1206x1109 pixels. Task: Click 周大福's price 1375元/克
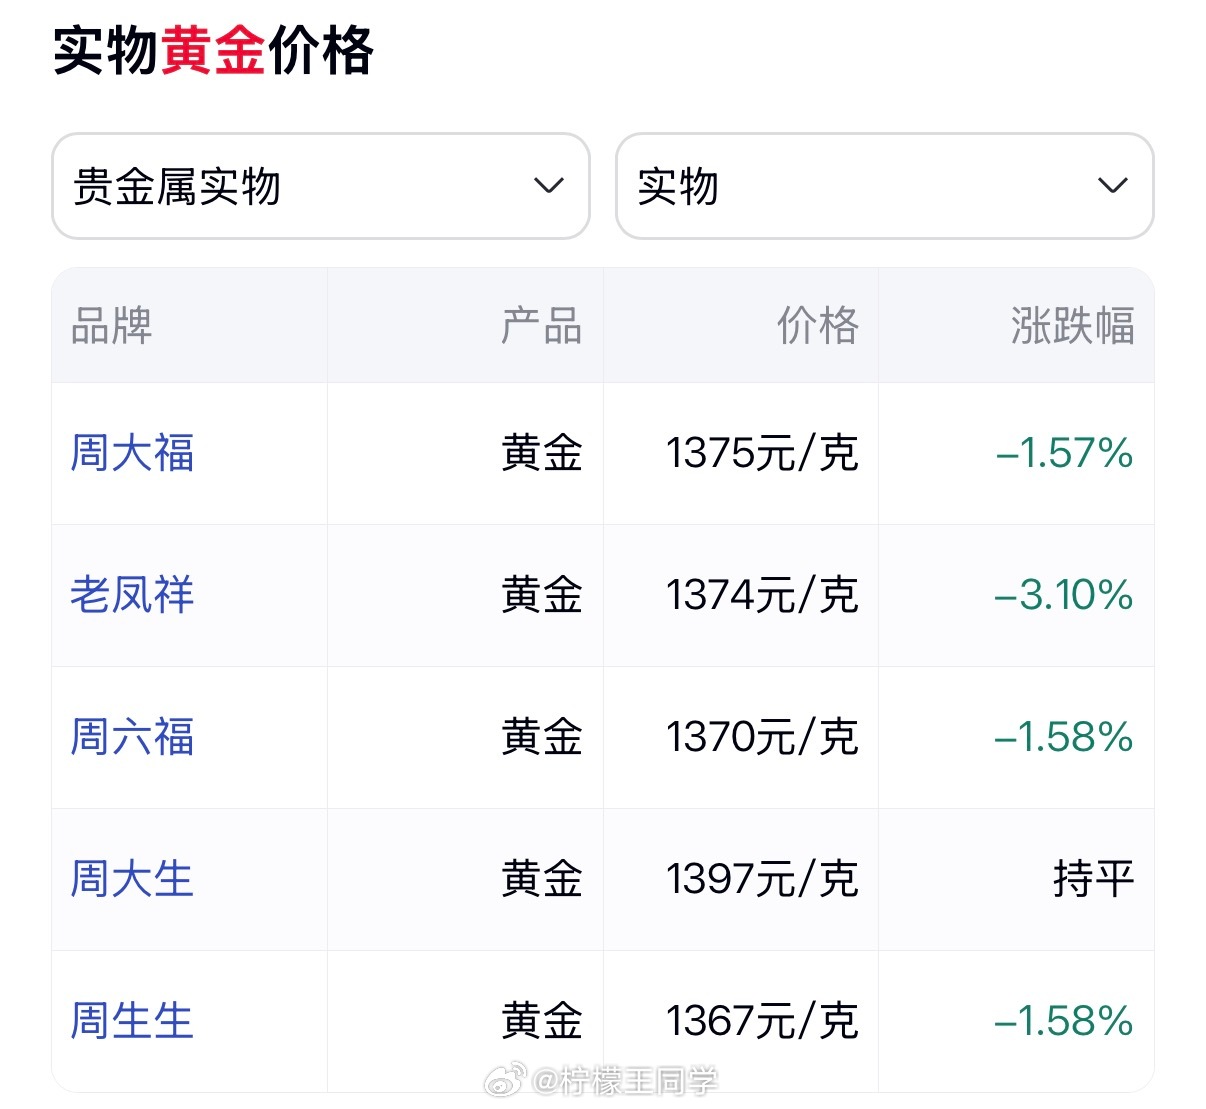coord(763,453)
